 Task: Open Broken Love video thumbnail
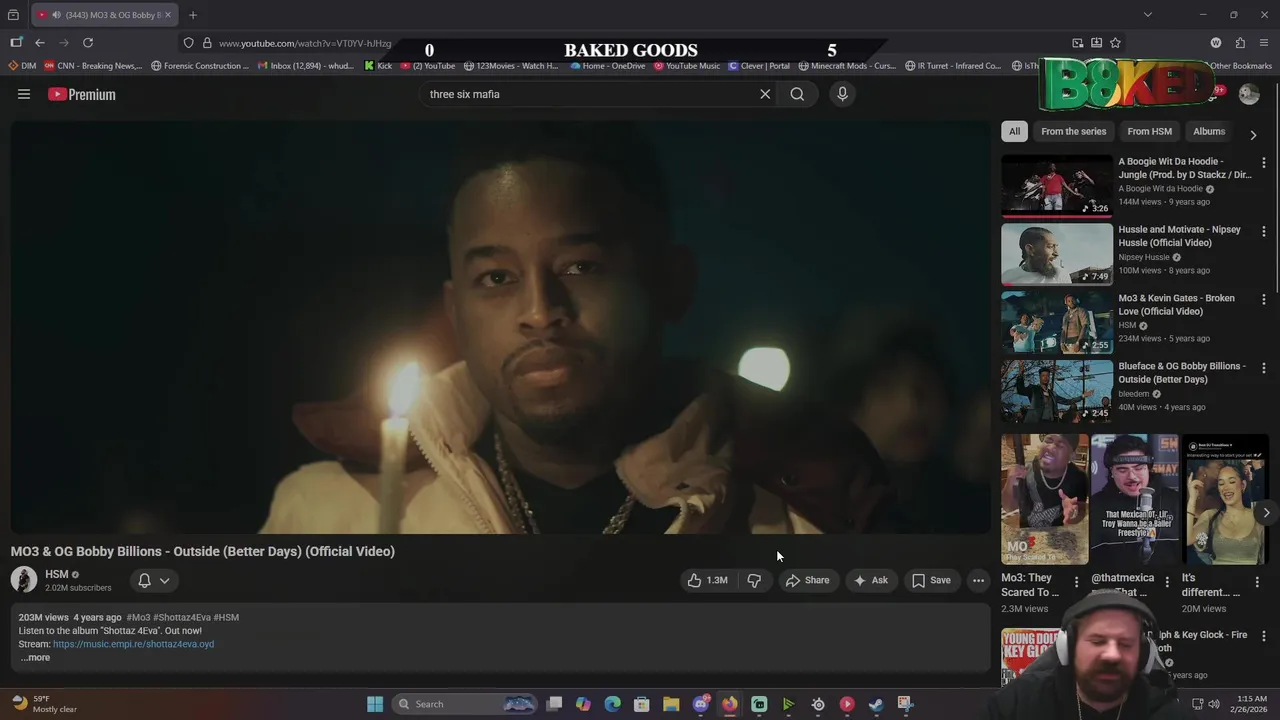[1057, 322]
